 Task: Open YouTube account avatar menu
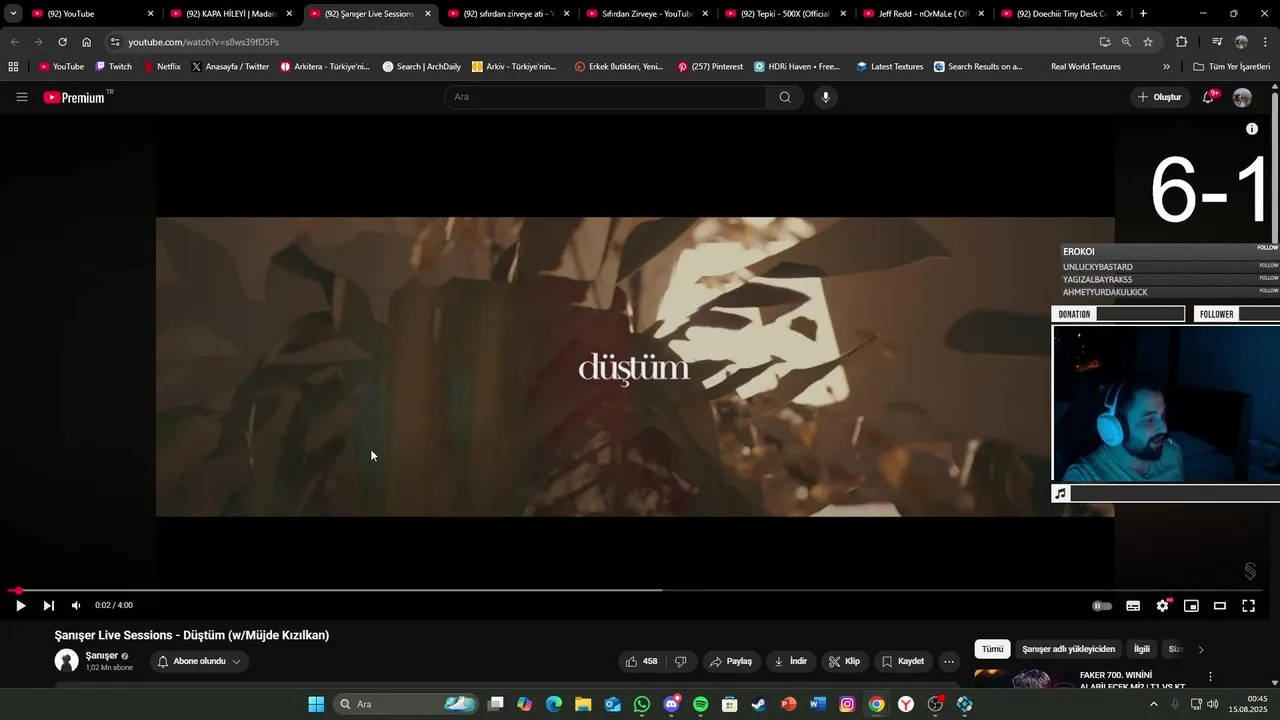pos(1242,97)
